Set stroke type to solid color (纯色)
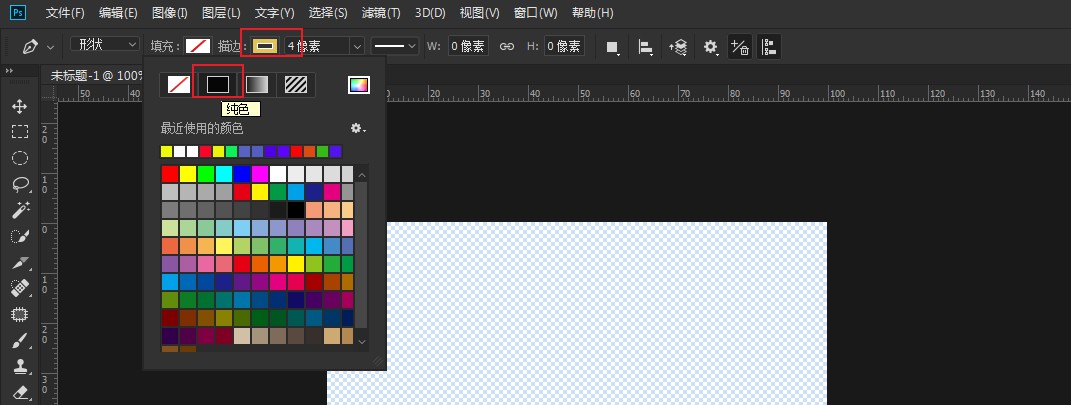1071x405 pixels. tap(218, 85)
